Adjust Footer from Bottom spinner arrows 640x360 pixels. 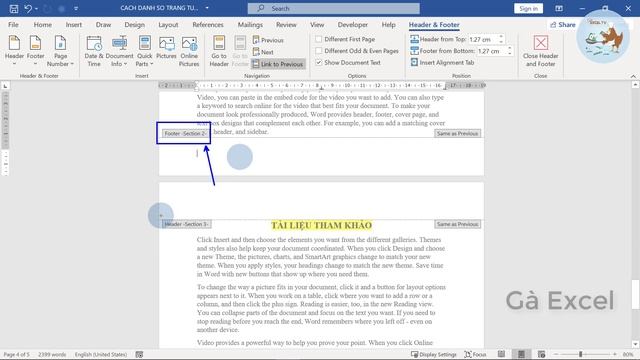click(x=509, y=51)
